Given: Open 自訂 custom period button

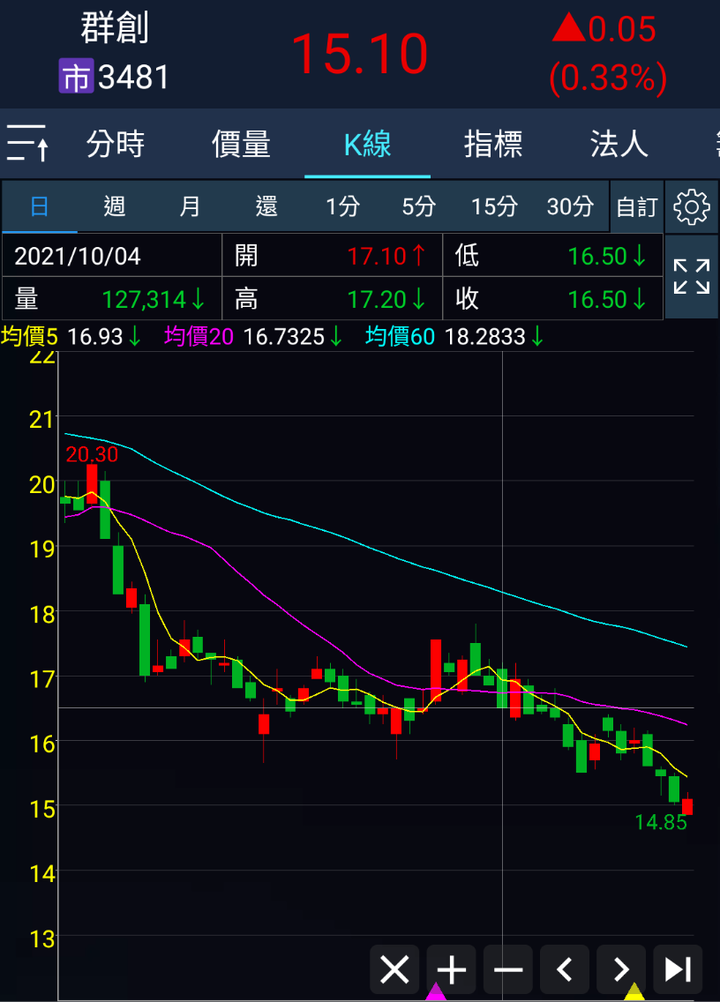Looking at the screenshot, I should (x=637, y=207).
